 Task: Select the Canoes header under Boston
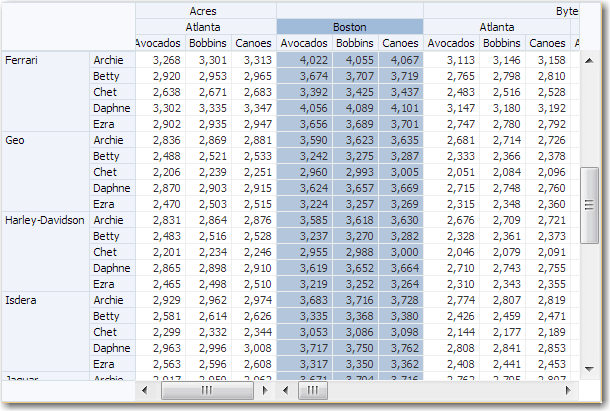click(x=400, y=43)
